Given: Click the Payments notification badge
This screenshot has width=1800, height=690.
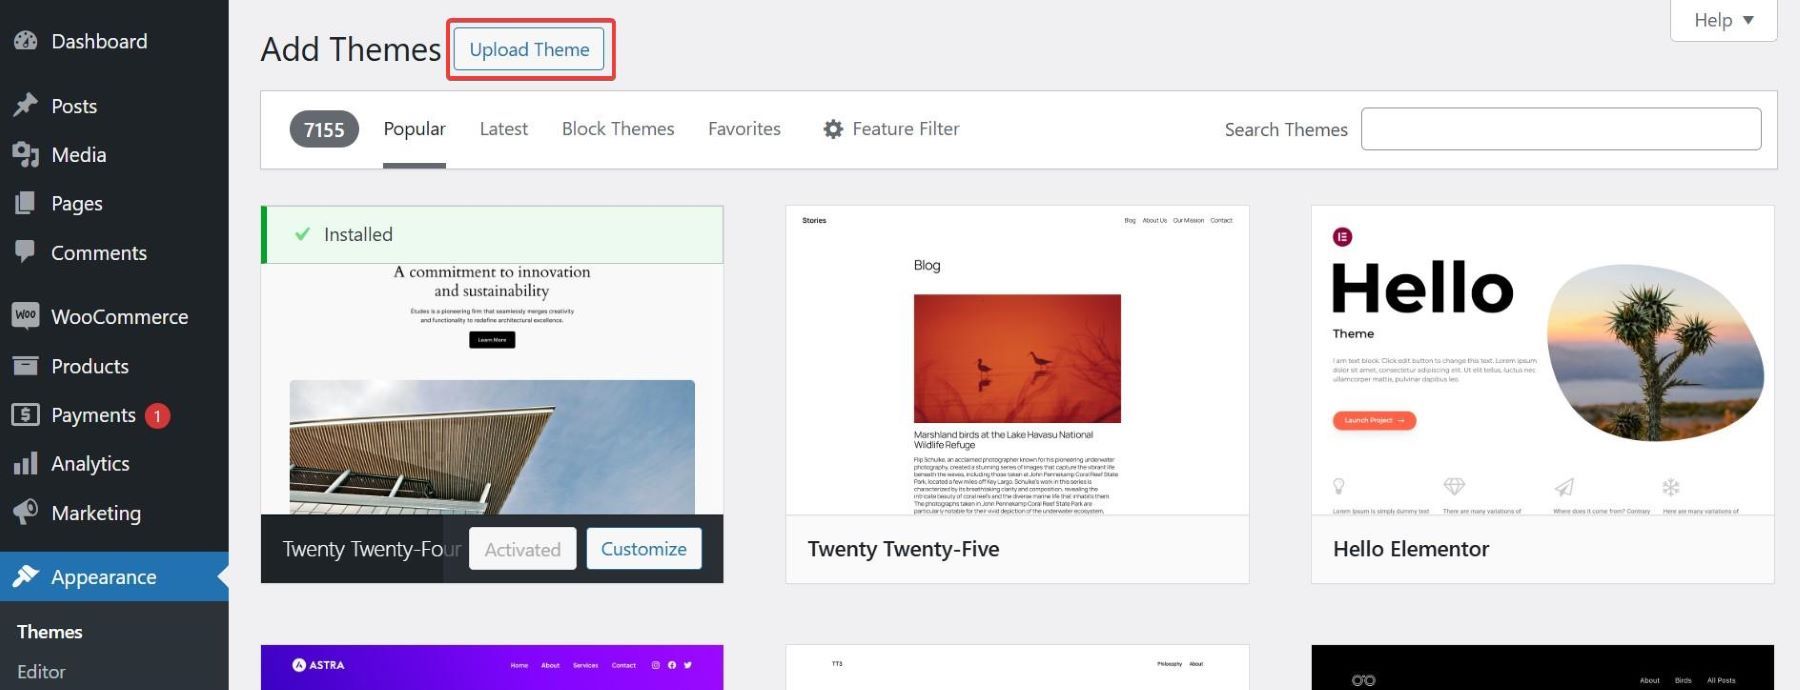Looking at the screenshot, I should [x=157, y=415].
